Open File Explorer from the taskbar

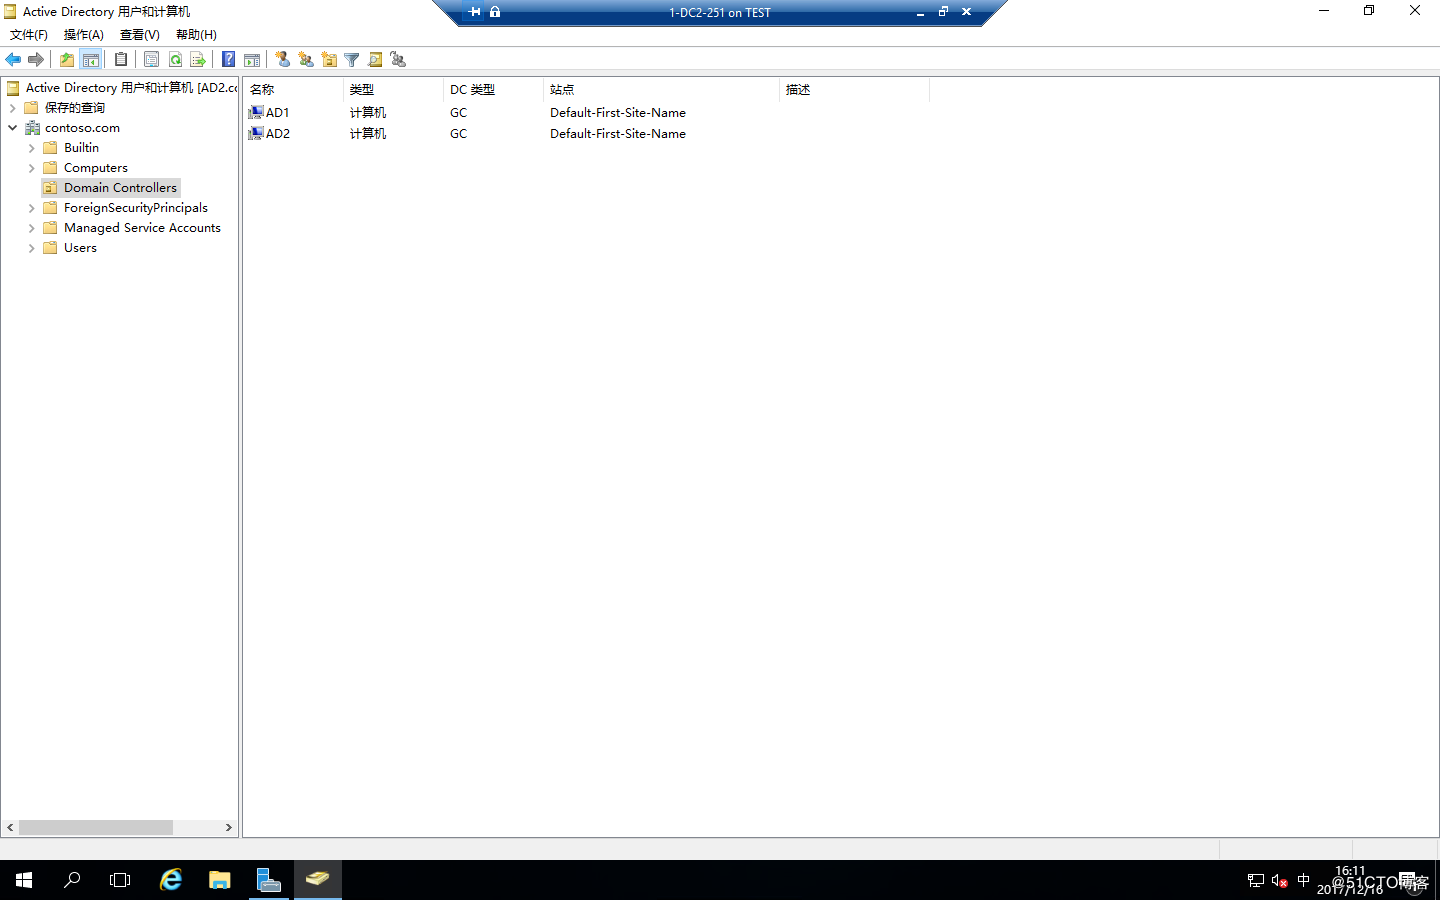[220, 880]
